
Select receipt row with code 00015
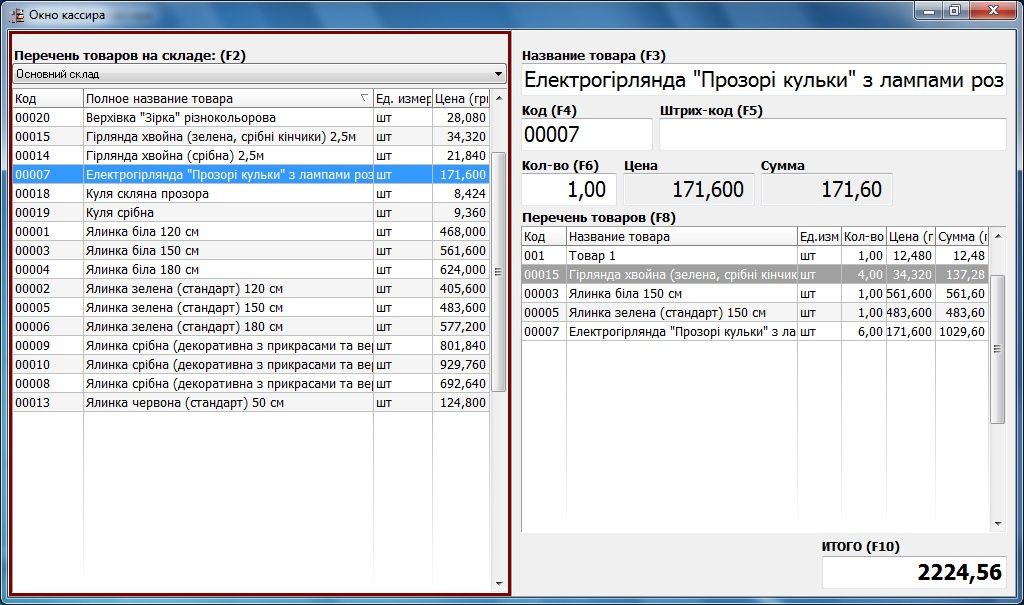point(754,274)
